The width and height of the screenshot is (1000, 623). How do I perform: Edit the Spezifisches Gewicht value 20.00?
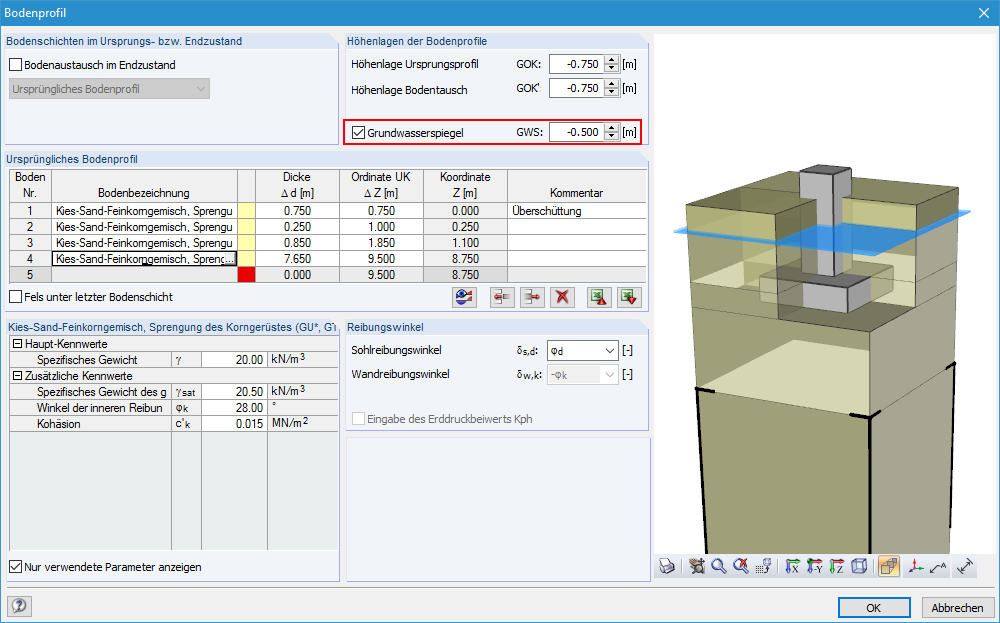tap(233, 360)
